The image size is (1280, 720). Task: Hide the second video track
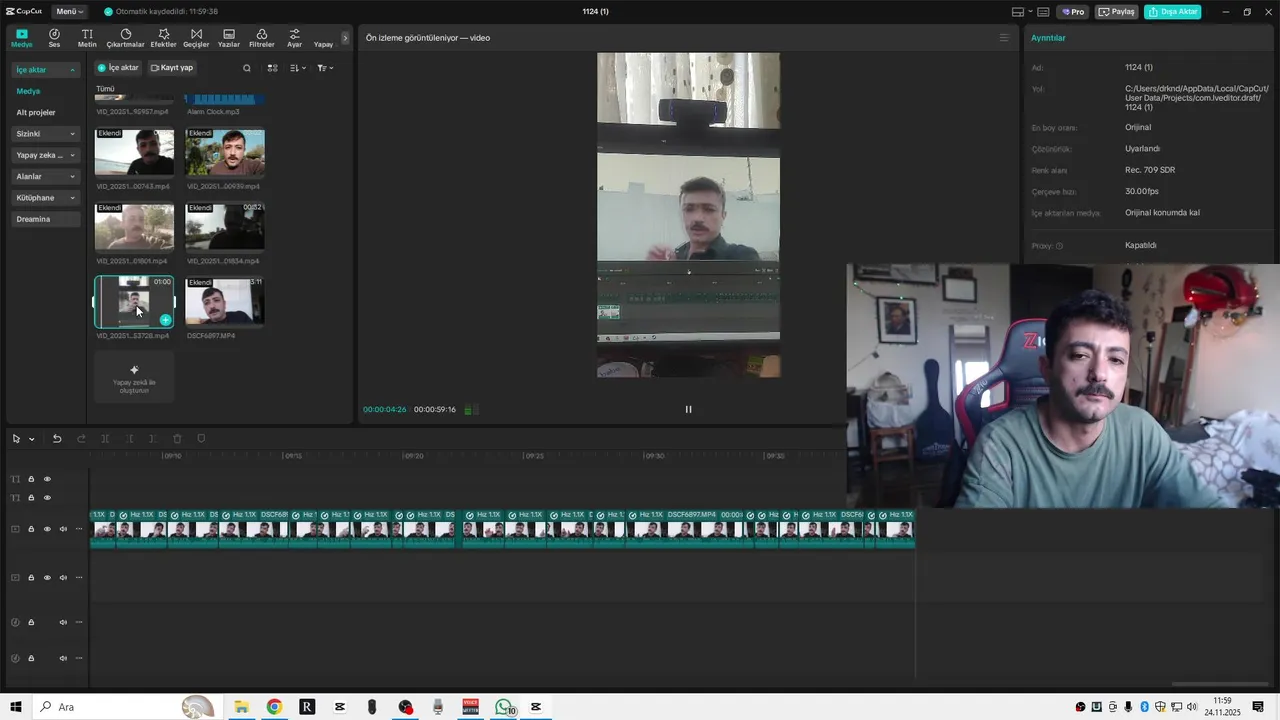pyautogui.click(x=47, y=577)
